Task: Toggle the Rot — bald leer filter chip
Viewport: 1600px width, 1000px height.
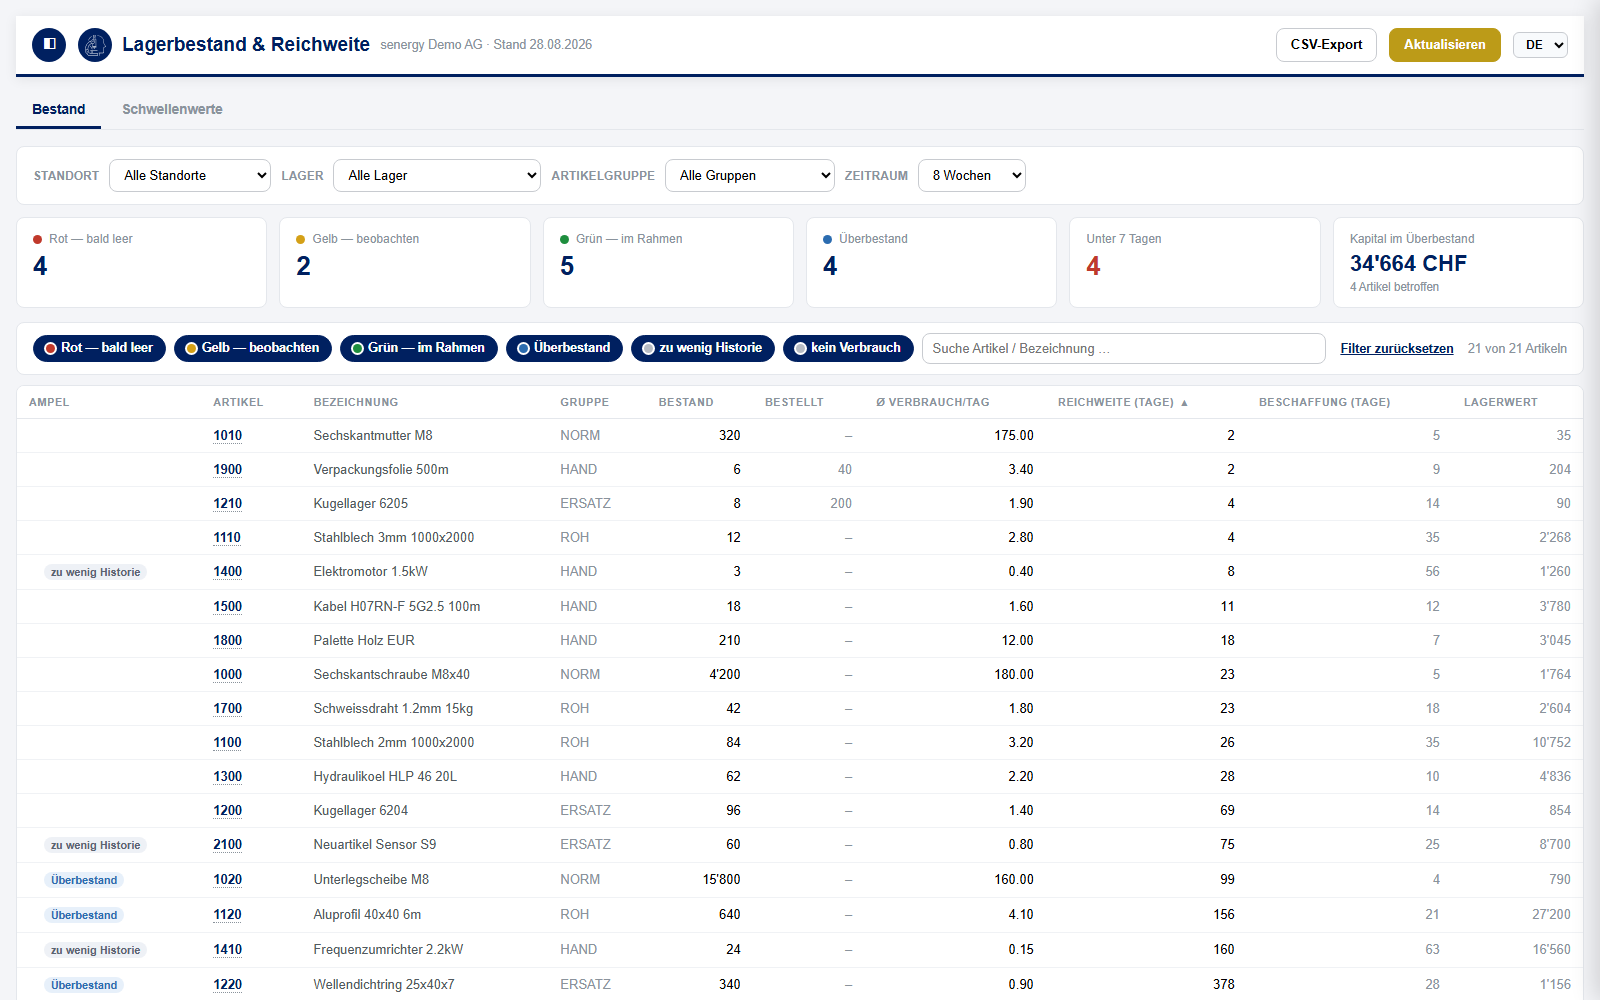Action: [x=99, y=348]
